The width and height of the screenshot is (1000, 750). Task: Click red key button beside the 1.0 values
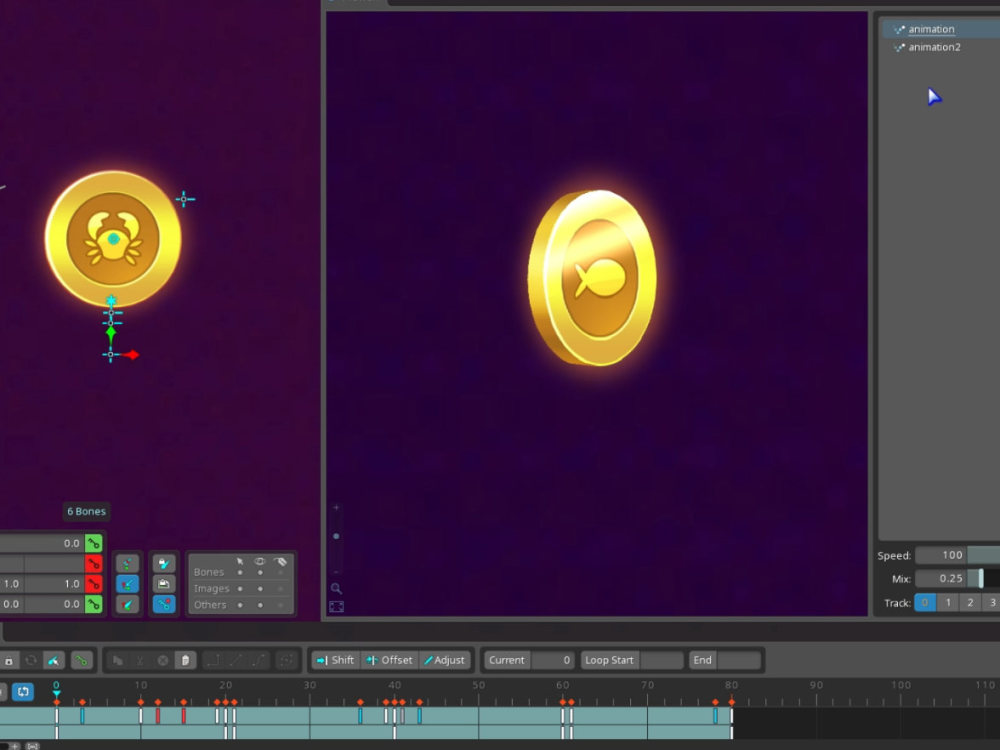tap(94, 584)
